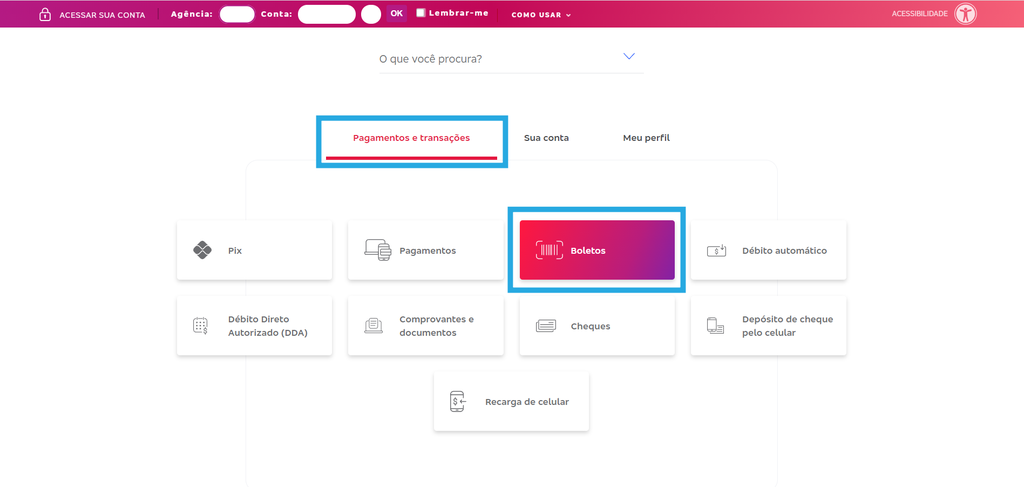This screenshot has height=487, width=1024.
Task: Switch to the Sua conta tab
Action: (x=546, y=138)
